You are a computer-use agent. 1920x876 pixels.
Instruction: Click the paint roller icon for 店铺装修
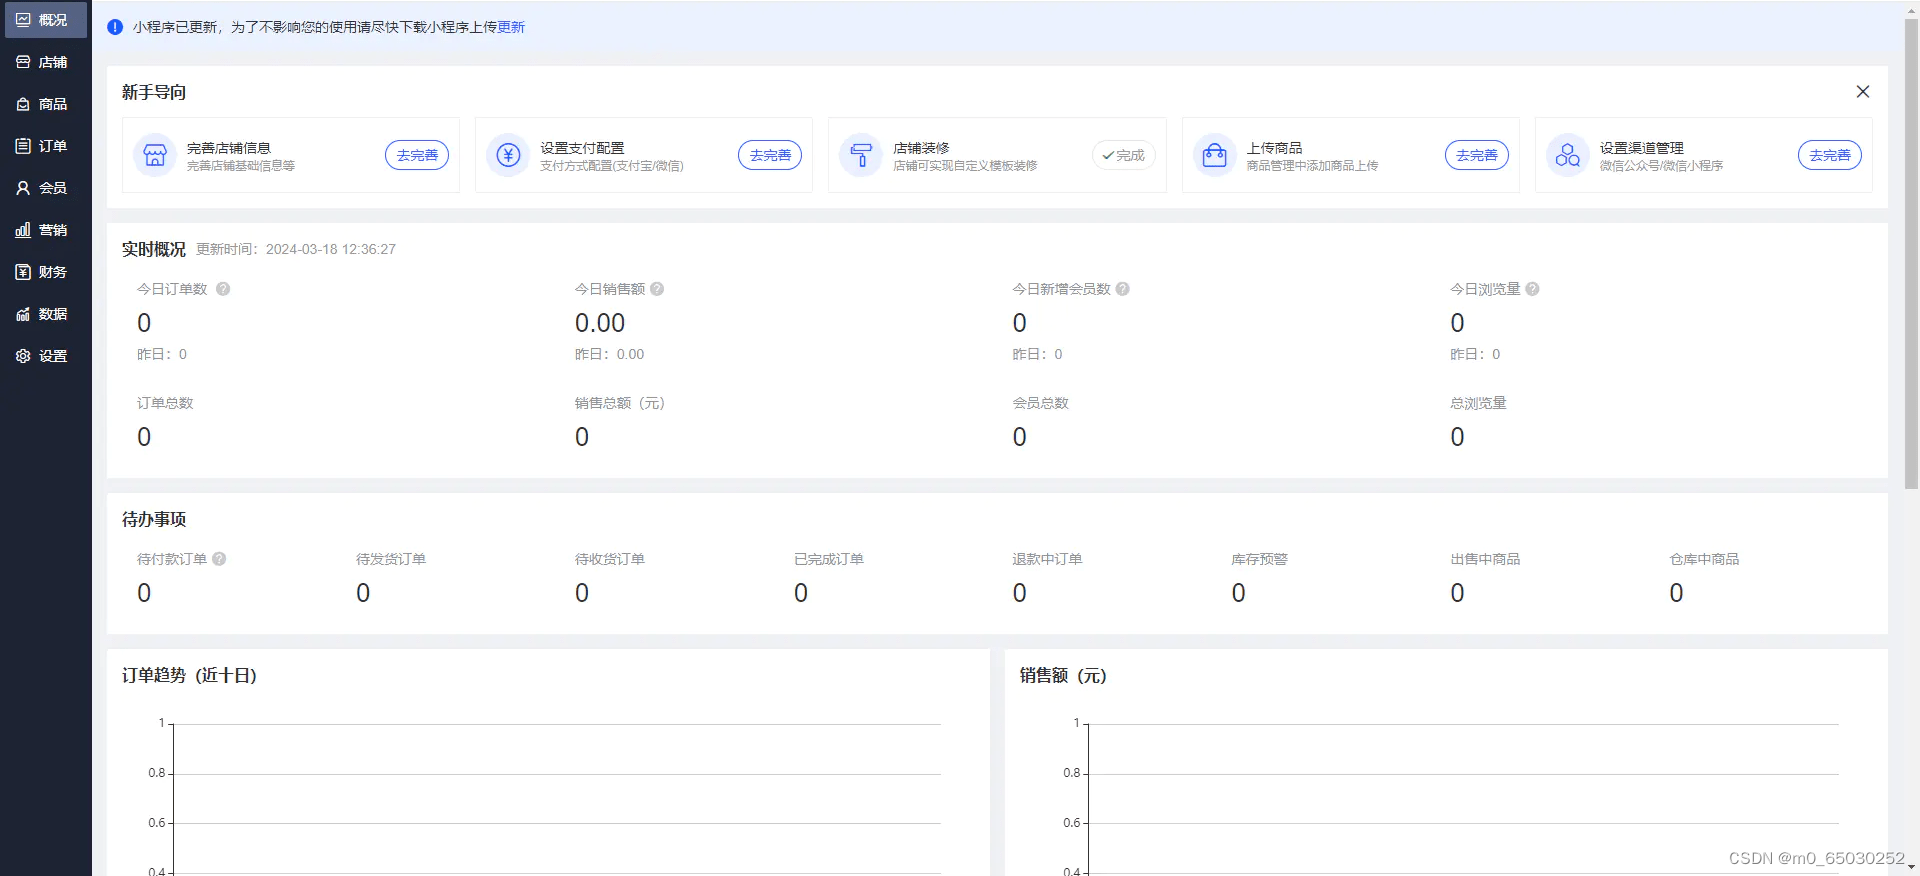(861, 155)
